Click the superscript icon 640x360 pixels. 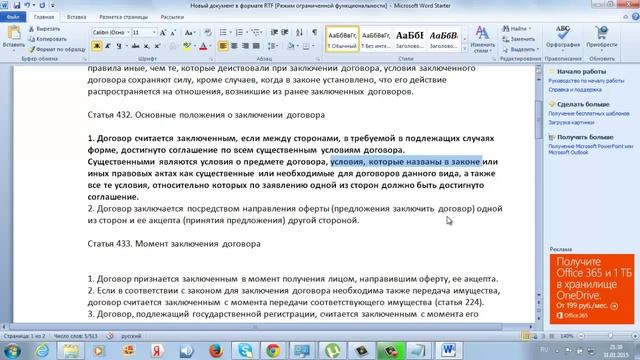coord(157,46)
